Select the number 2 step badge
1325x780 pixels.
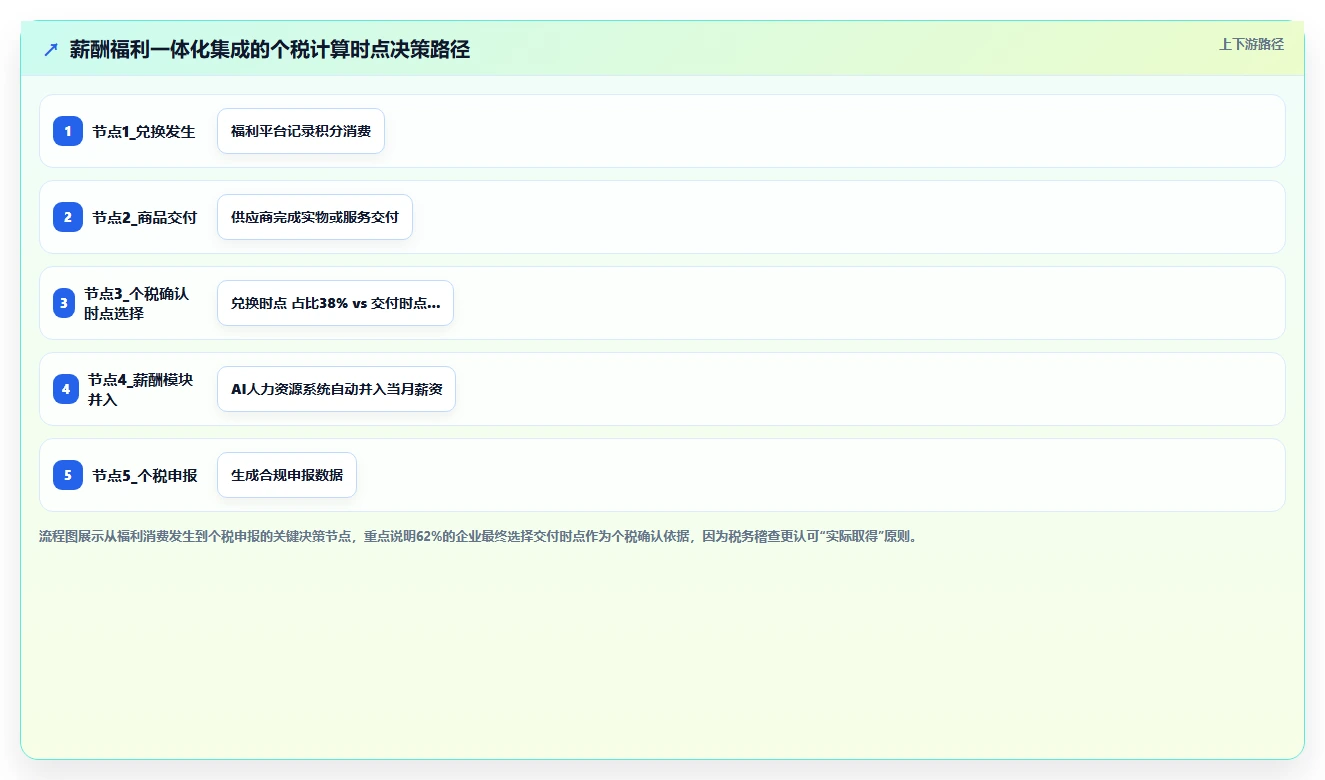pyautogui.click(x=68, y=217)
